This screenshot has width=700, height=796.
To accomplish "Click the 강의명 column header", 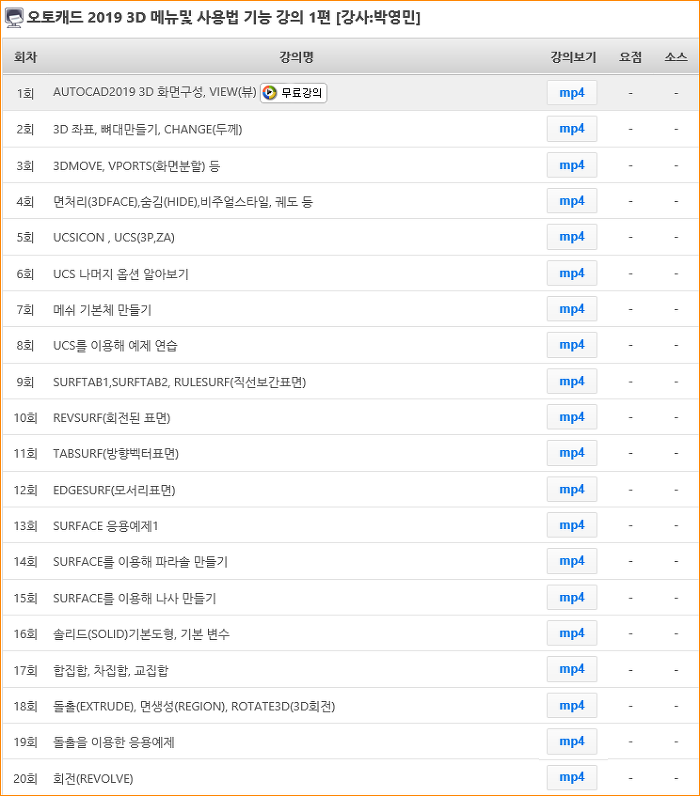I will (296, 57).
